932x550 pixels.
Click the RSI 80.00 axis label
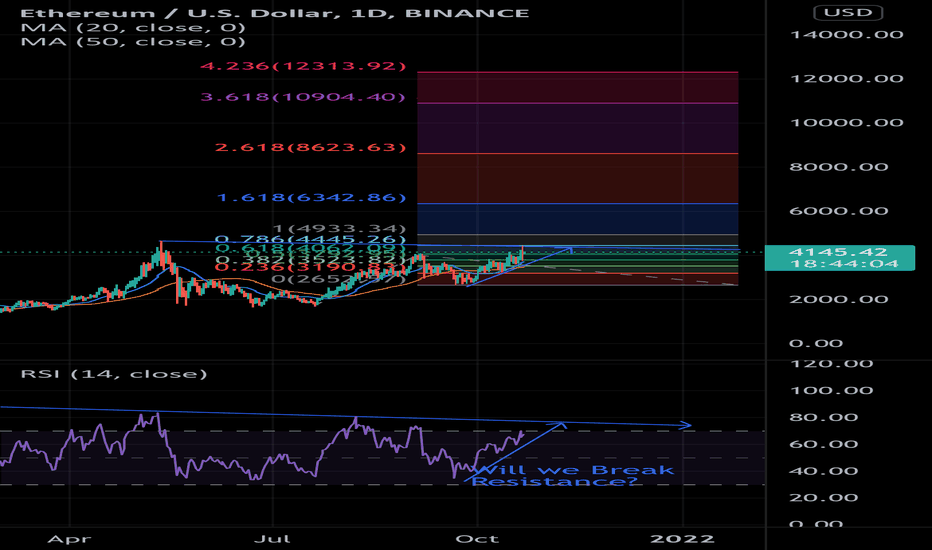[824, 417]
